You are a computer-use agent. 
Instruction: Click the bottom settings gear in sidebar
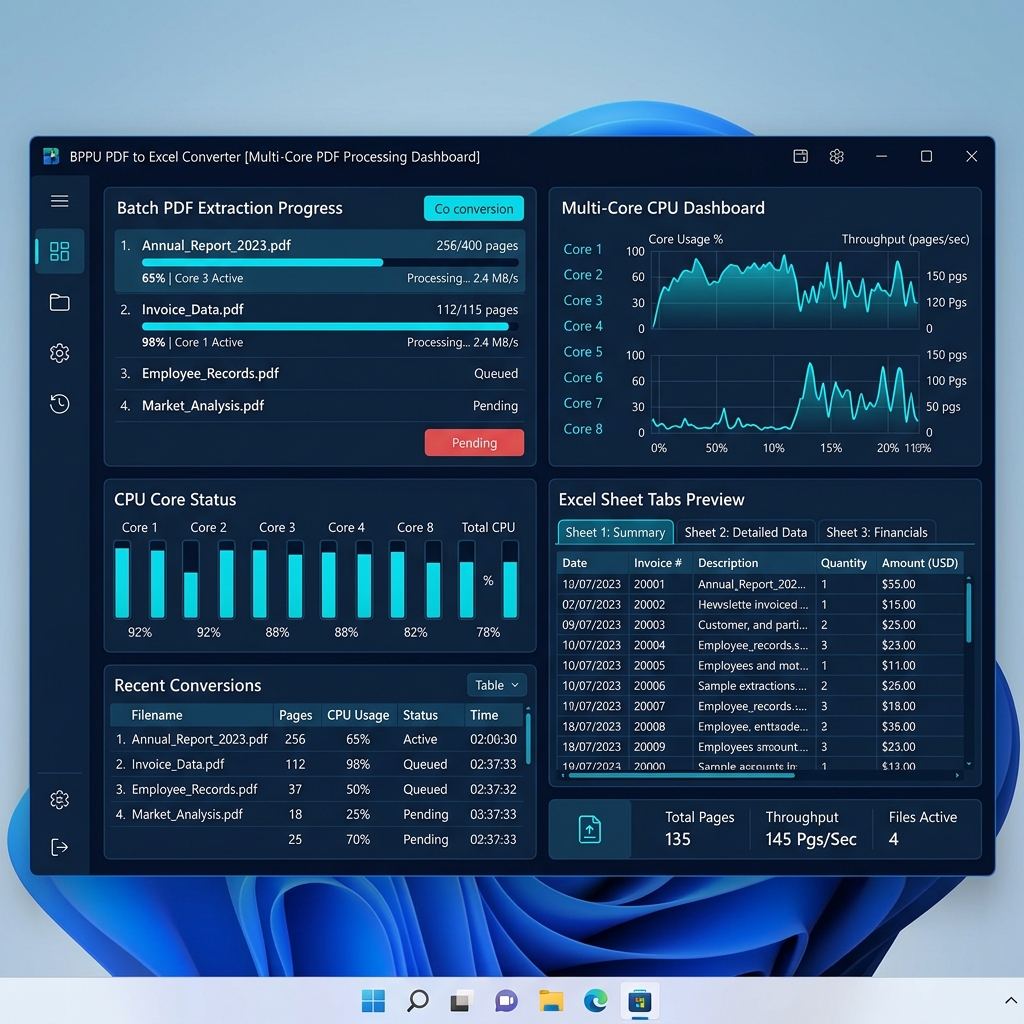coord(59,800)
